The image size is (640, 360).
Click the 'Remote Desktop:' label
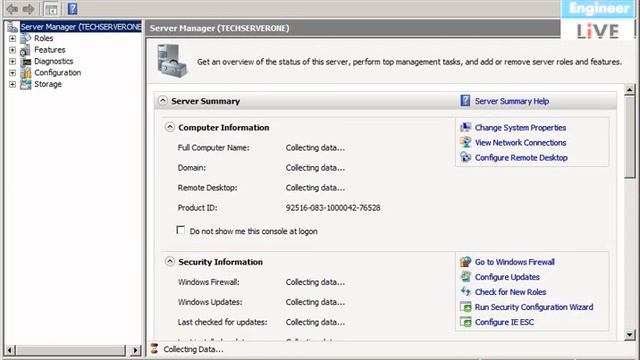tap(207, 188)
